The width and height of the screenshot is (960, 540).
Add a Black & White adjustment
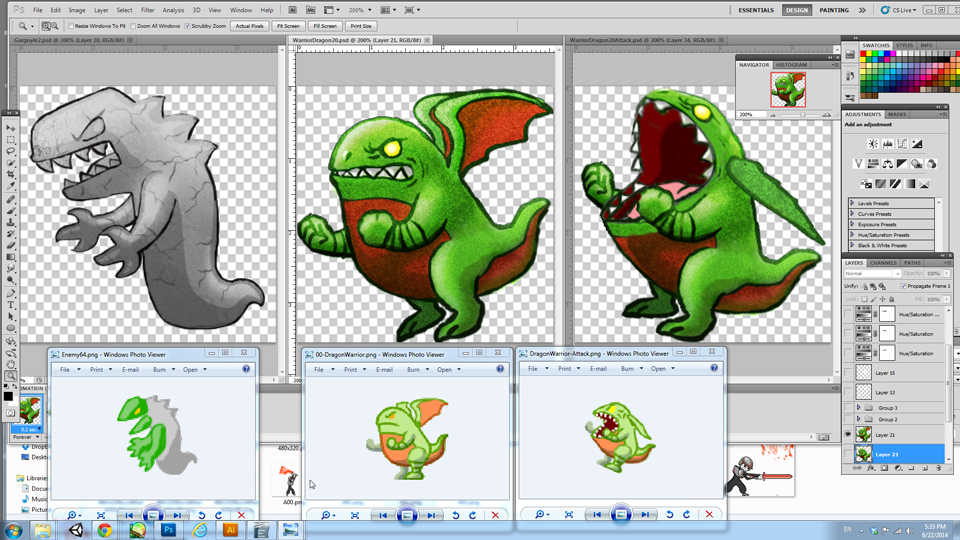(902, 164)
